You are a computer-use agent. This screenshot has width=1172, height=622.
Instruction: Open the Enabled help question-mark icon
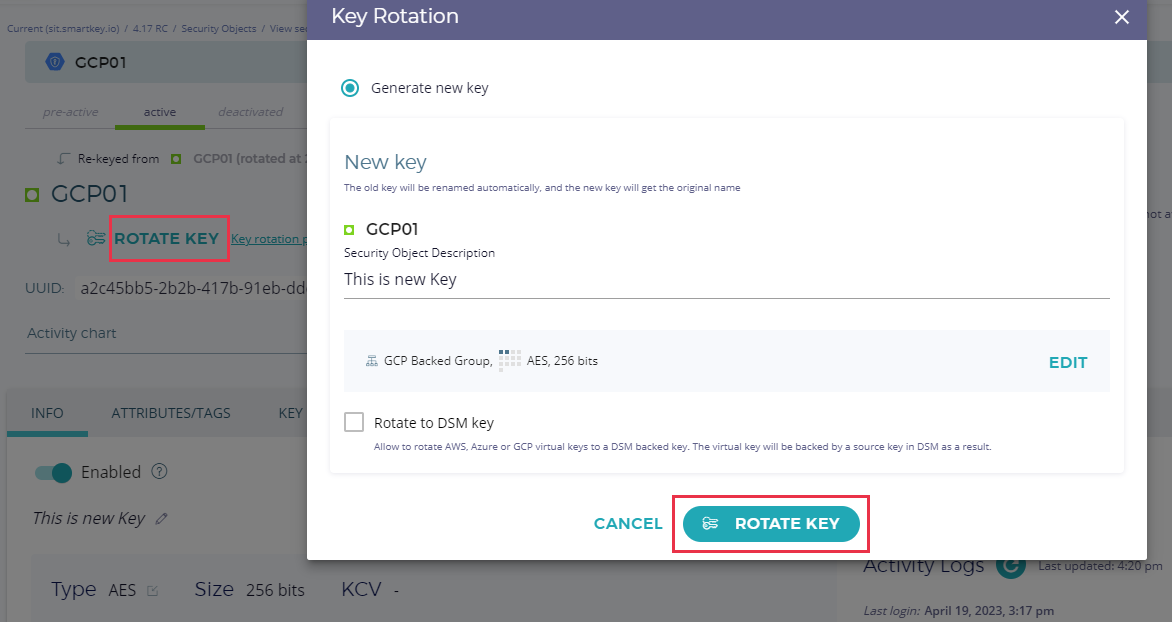click(x=159, y=472)
